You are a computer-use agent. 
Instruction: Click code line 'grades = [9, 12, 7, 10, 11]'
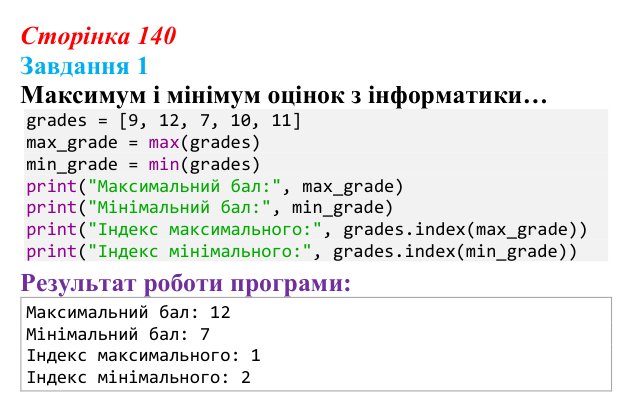click(x=163, y=121)
